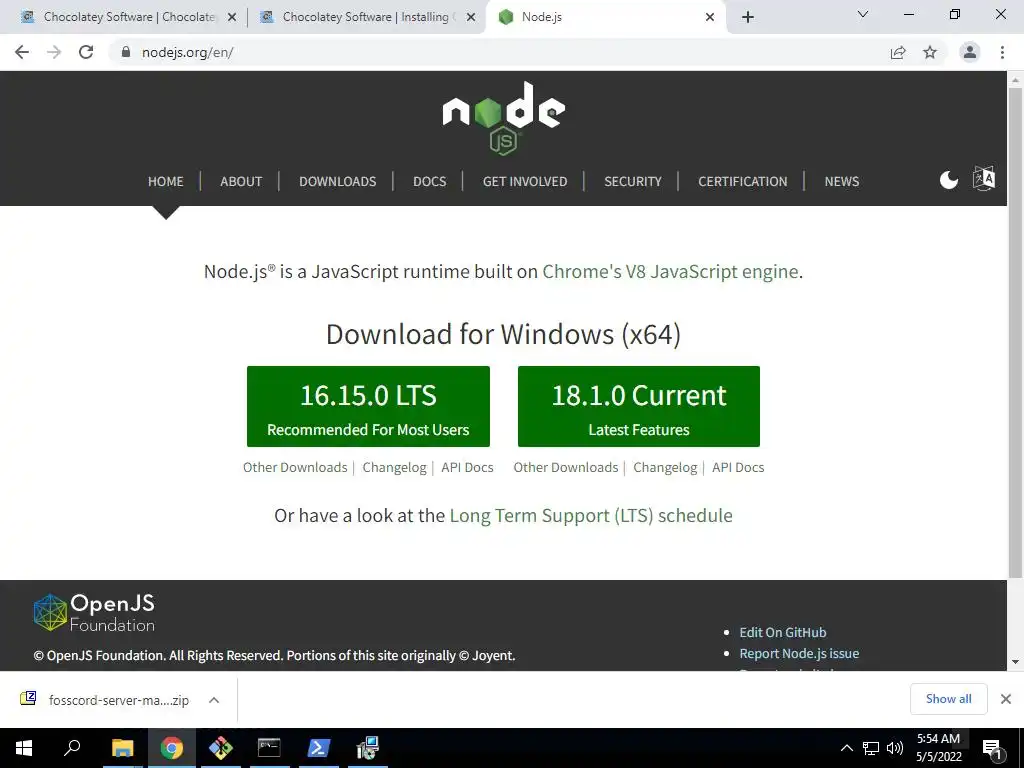This screenshot has width=1024, height=768.
Task: Follow Chrome's V8 JavaScript engine link
Action: tap(670, 272)
